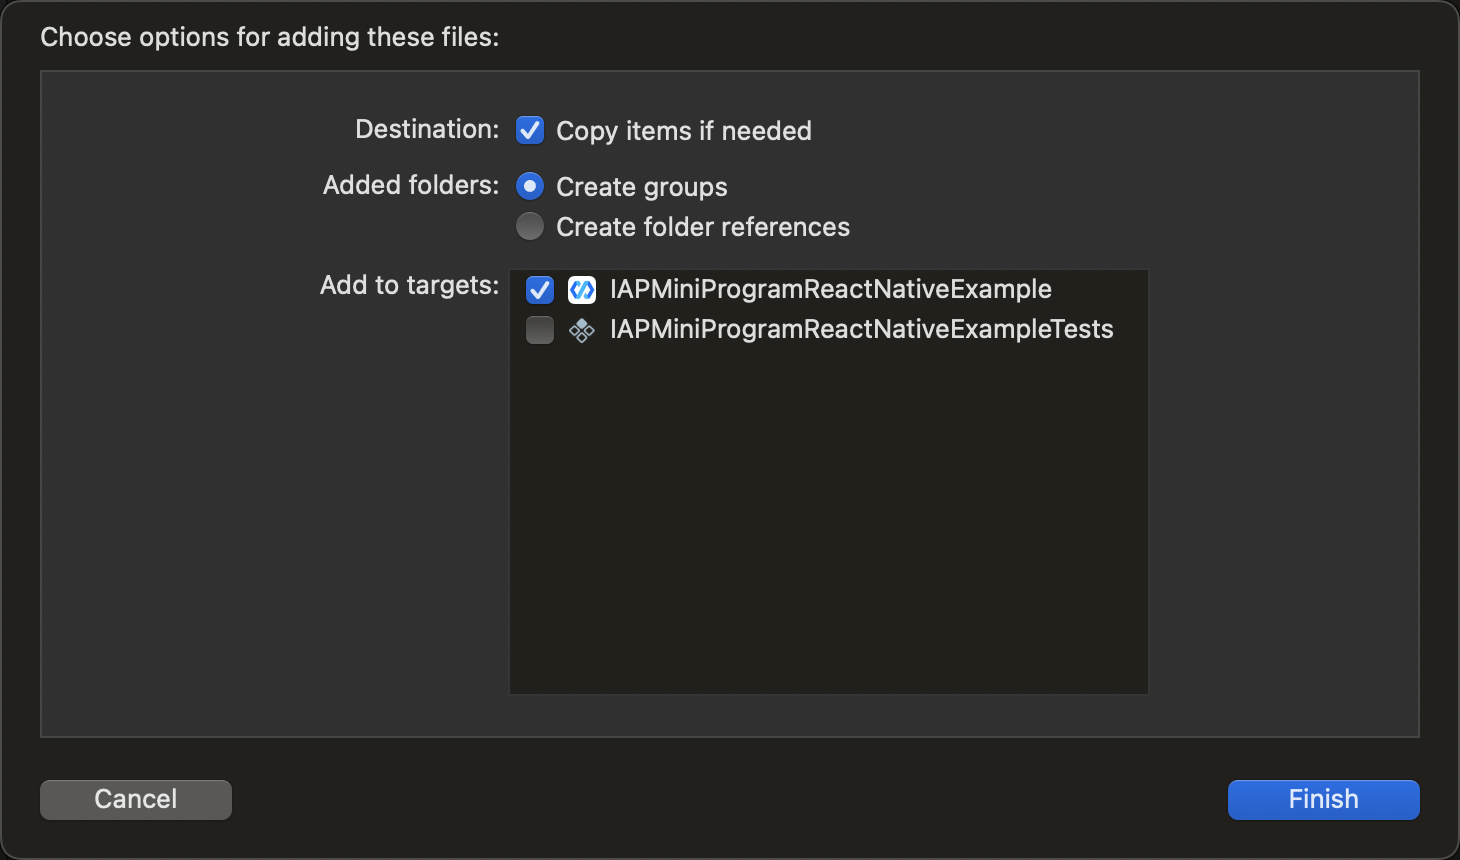Click the 'Added folders:' field label

(410, 186)
